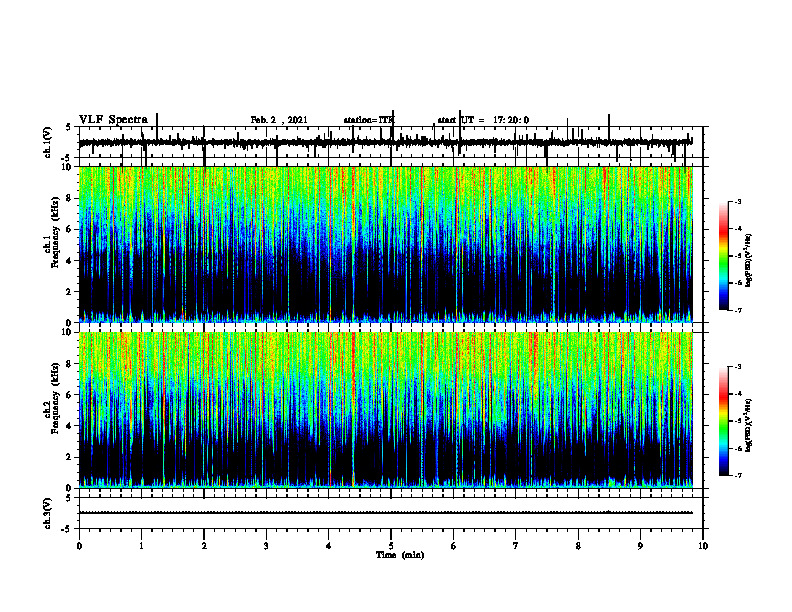Click the "4" tick on the time axis
The width and height of the screenshot is (792, 612).
point(329,546)
